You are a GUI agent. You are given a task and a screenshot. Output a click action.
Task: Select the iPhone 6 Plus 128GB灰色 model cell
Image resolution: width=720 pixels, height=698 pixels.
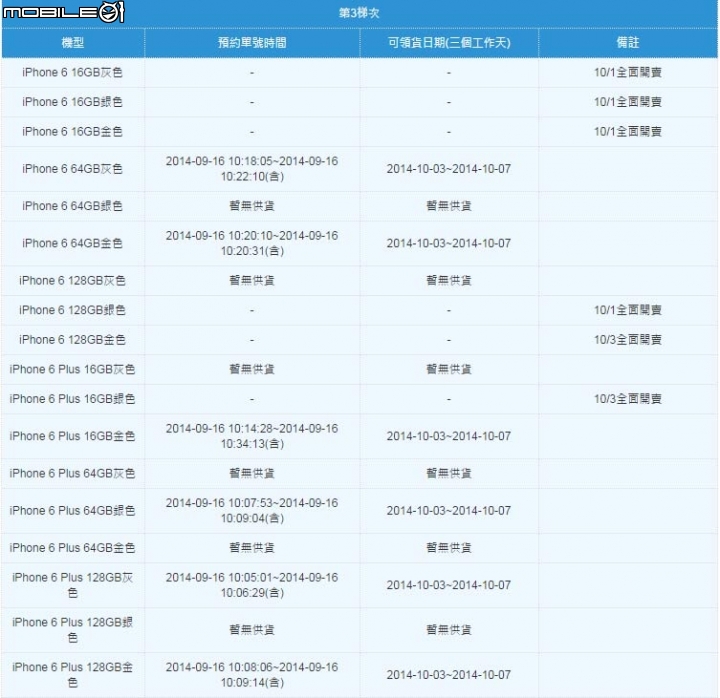tap(73, 585)
